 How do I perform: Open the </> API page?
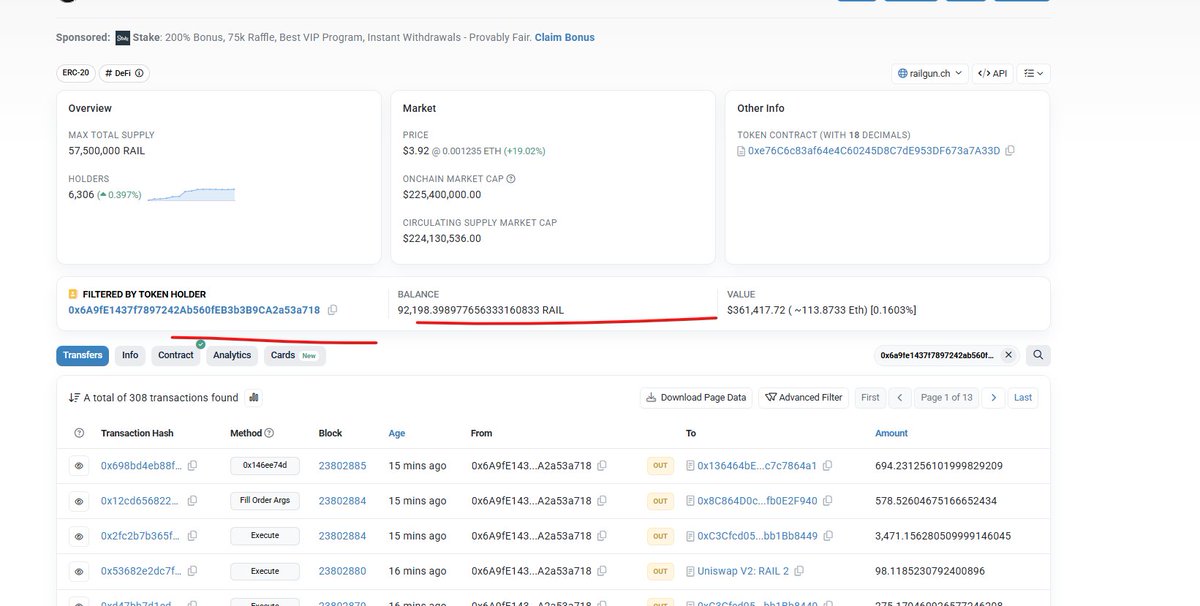point(993,72)
